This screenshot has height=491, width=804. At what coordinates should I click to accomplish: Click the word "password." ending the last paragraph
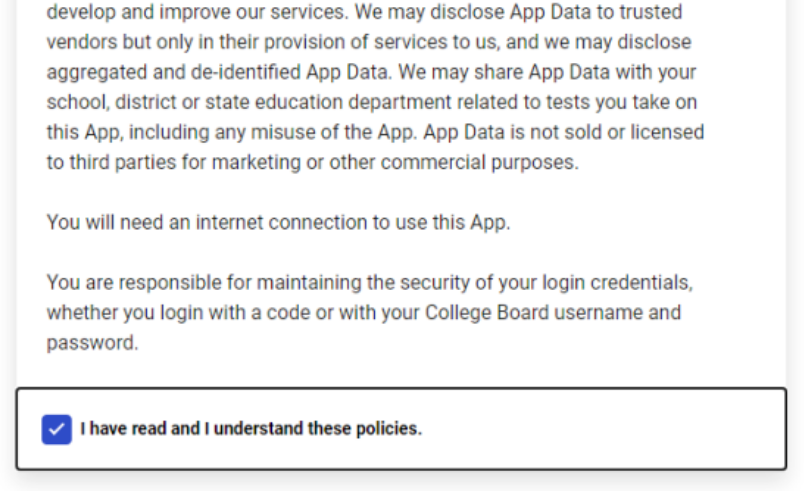92,343
